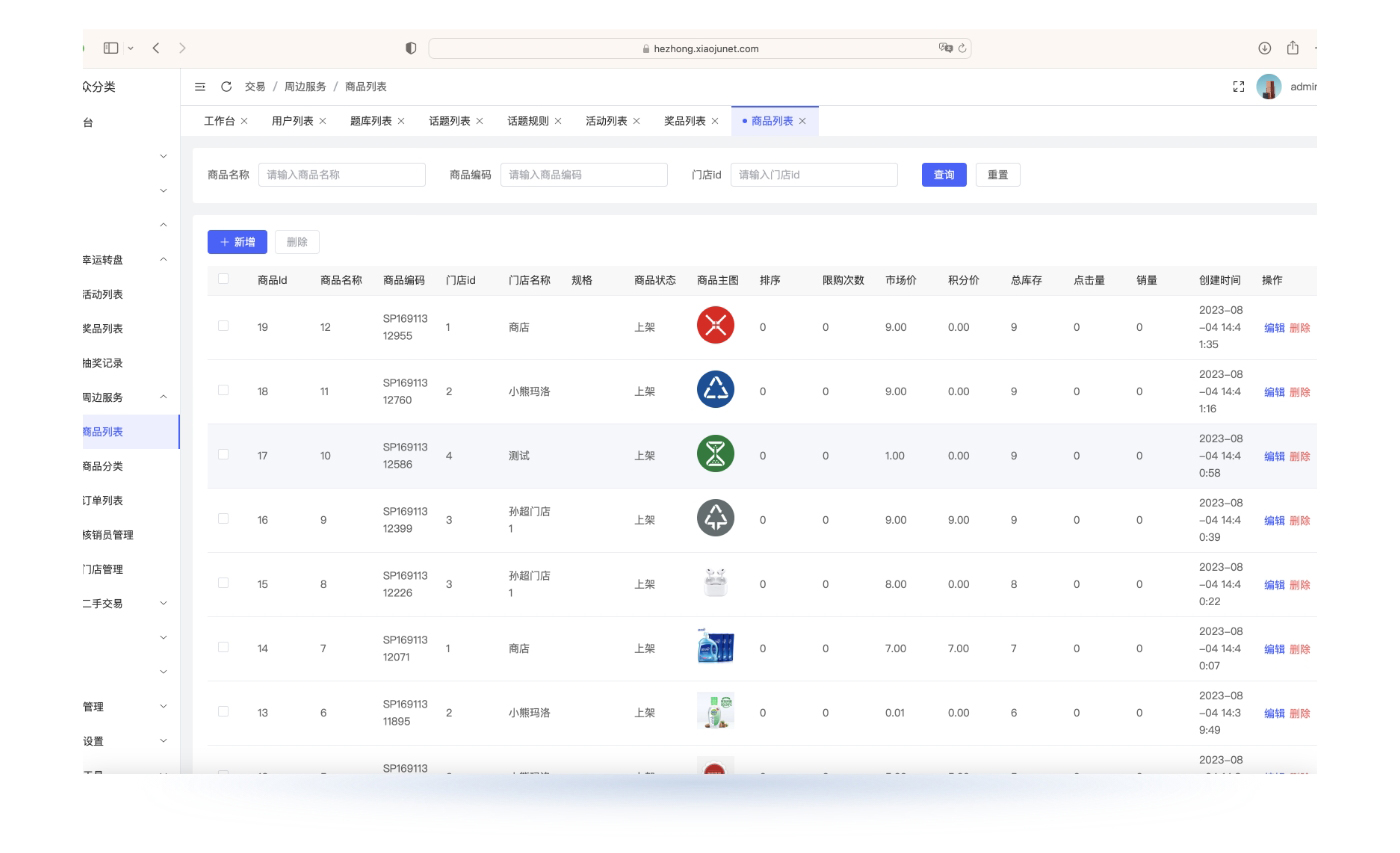Screen dimensions: 1400x853
Task: Select checkbox for product ID 16
Action: pos(223,519)
